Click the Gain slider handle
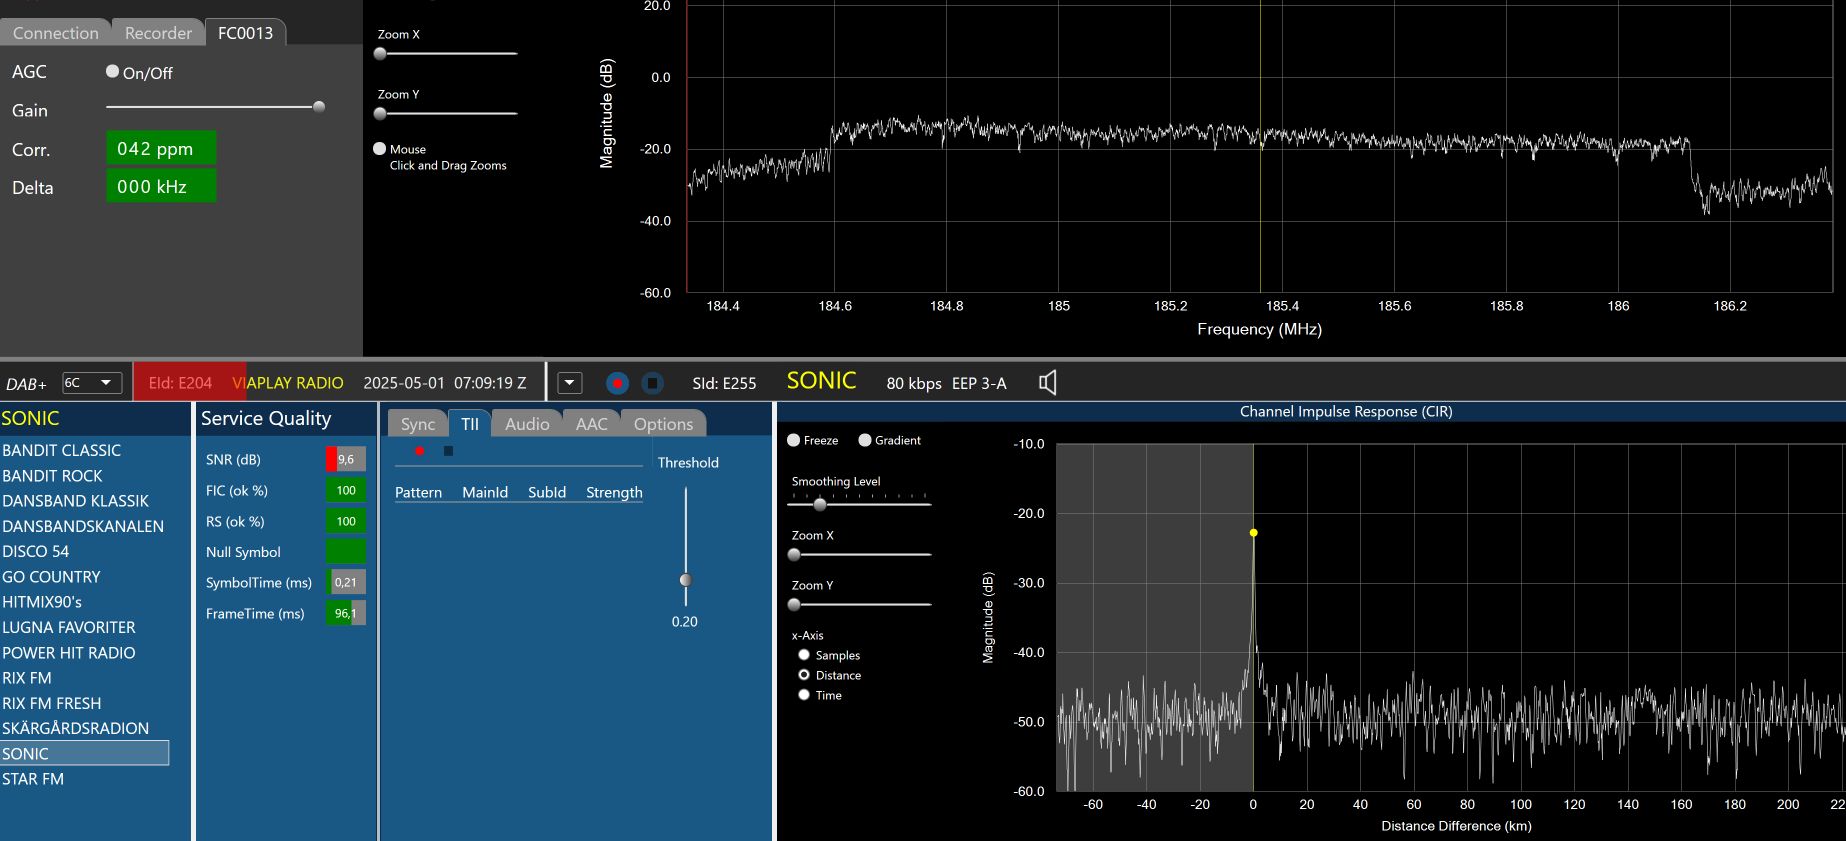 point(319,107)
